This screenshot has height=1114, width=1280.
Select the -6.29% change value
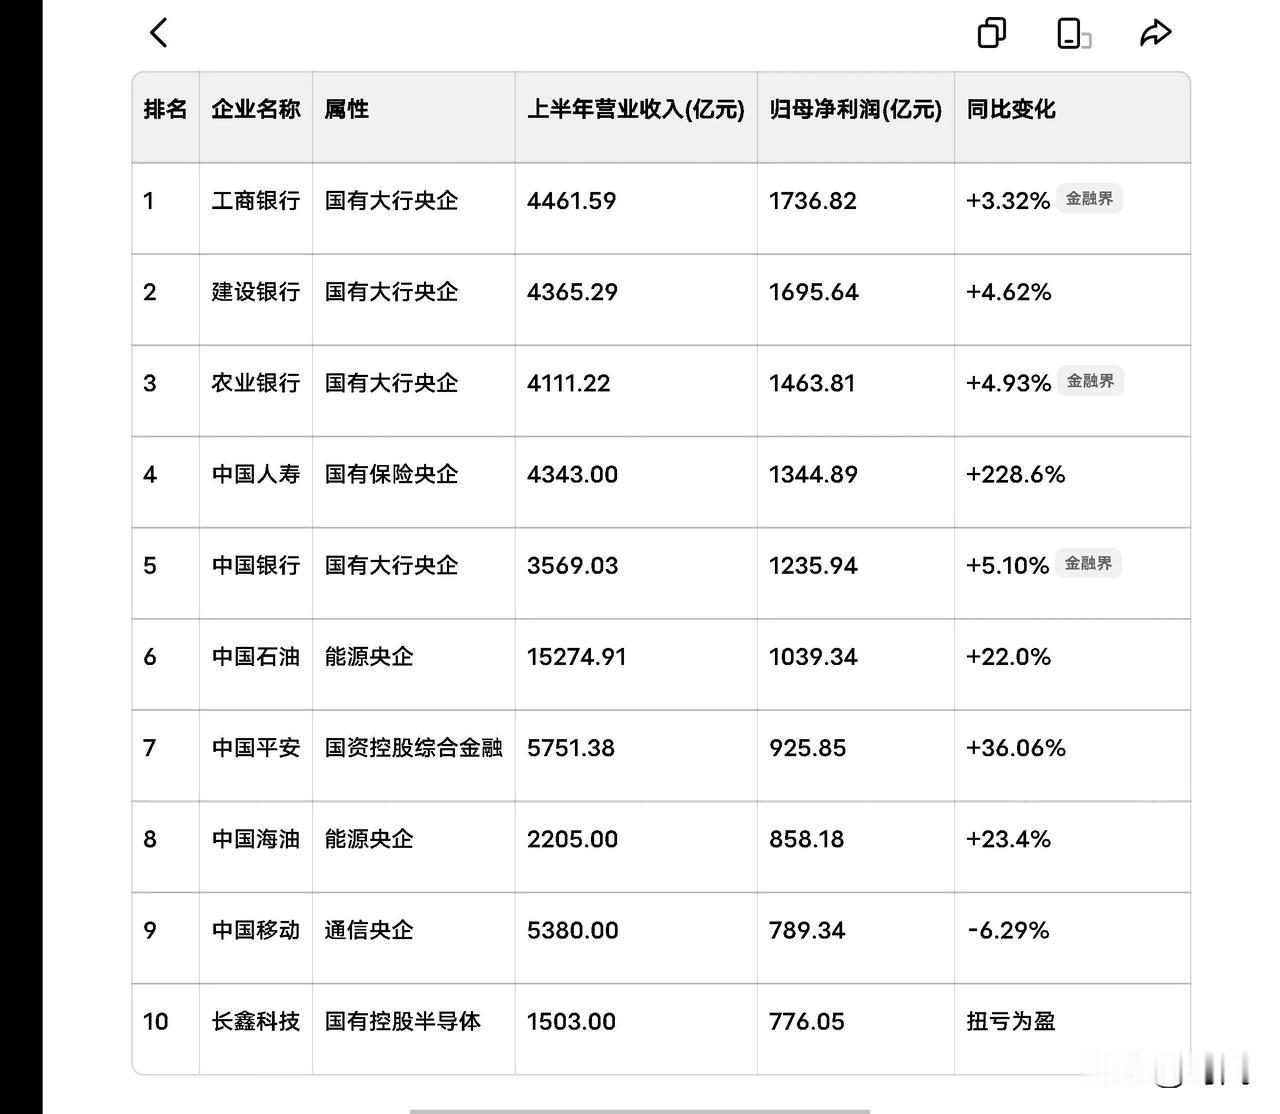point(1008,930)
